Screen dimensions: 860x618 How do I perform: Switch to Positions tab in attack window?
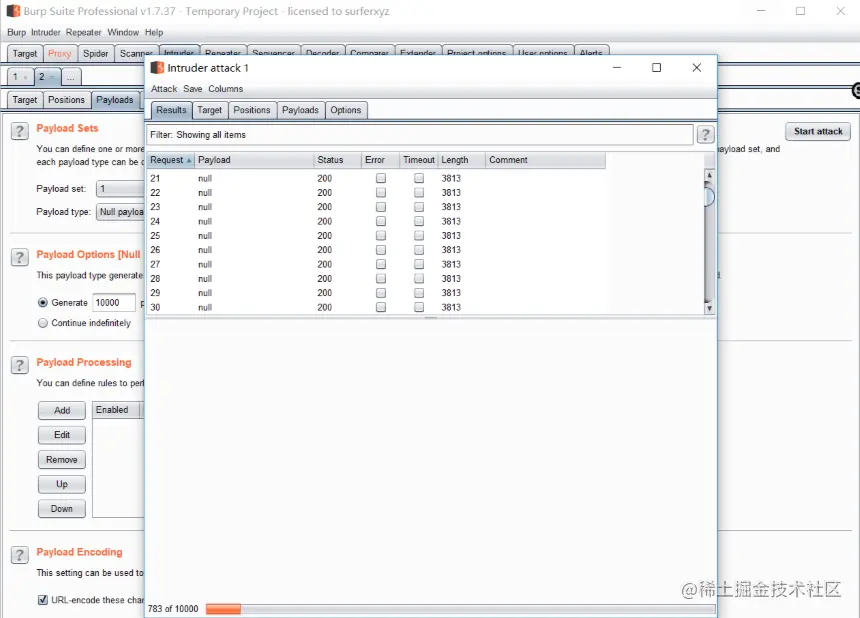[x=252, y=110]
